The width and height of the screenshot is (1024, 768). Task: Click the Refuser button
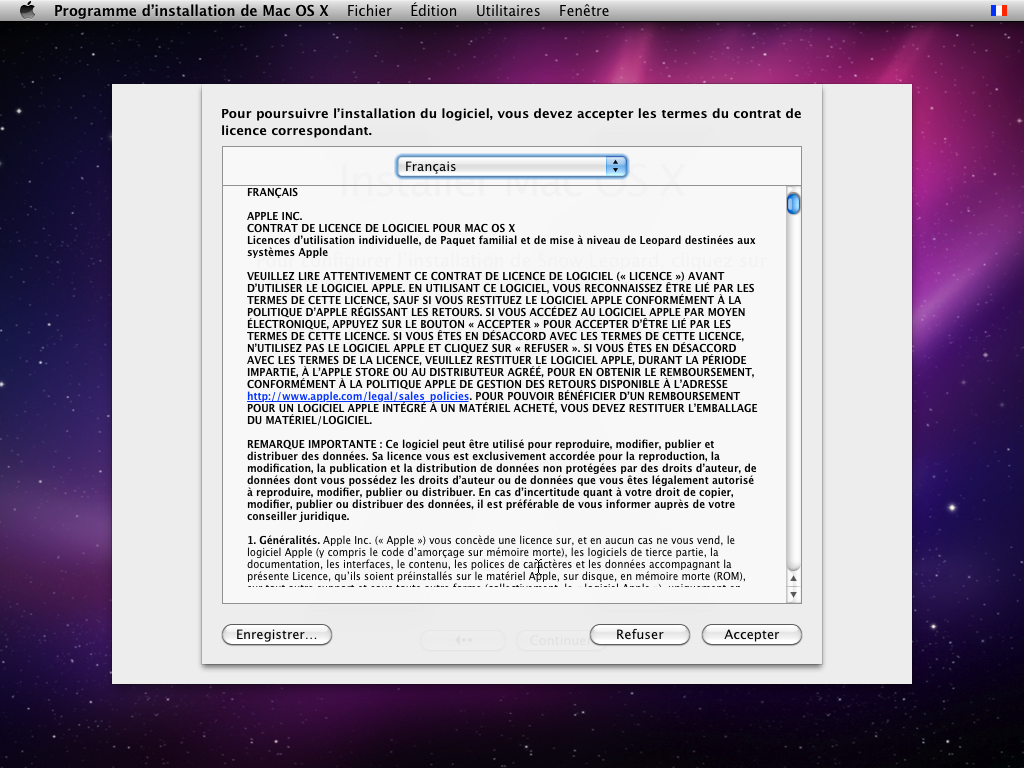pos(639,634)
